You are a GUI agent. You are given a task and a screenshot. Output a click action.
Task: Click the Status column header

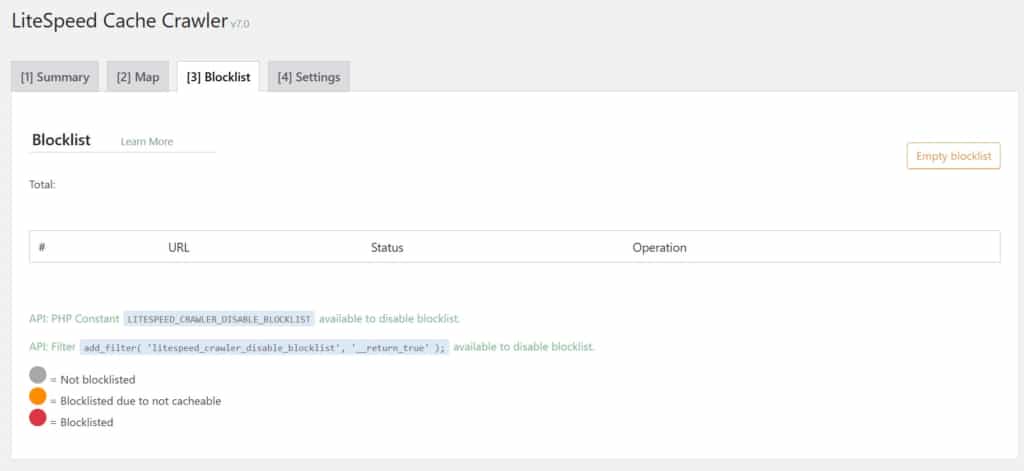point(387,248)
